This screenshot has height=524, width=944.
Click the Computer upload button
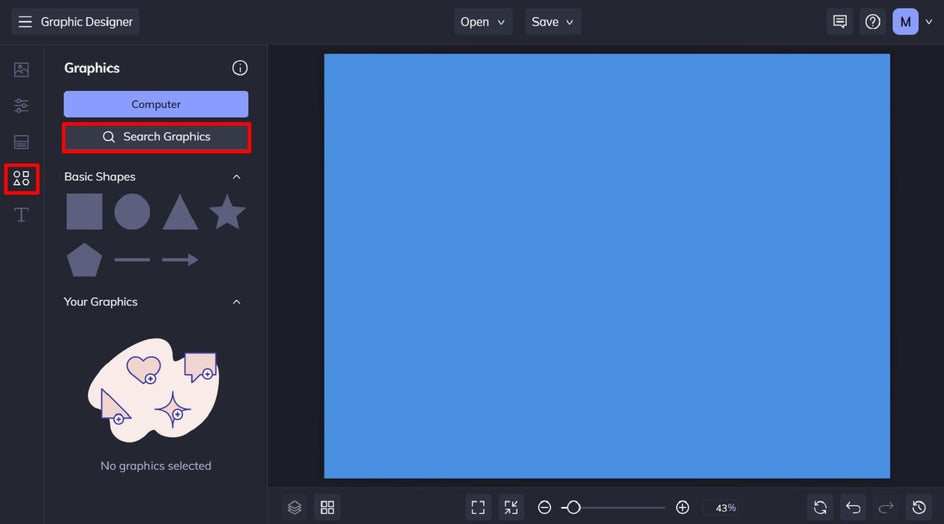click(156, 104)
